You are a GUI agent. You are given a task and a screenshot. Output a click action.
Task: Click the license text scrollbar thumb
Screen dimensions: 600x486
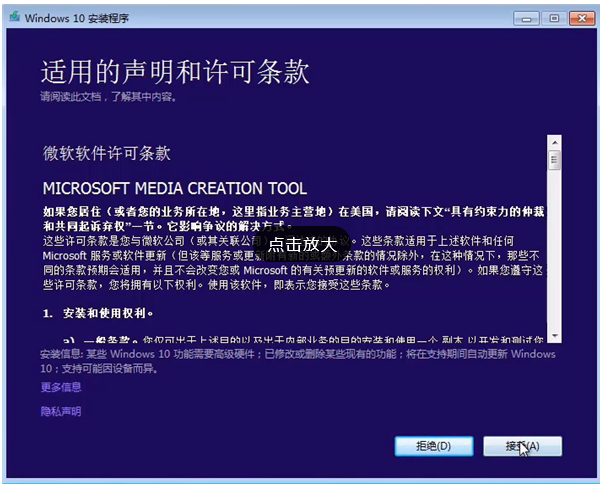(x=554, y=159)
